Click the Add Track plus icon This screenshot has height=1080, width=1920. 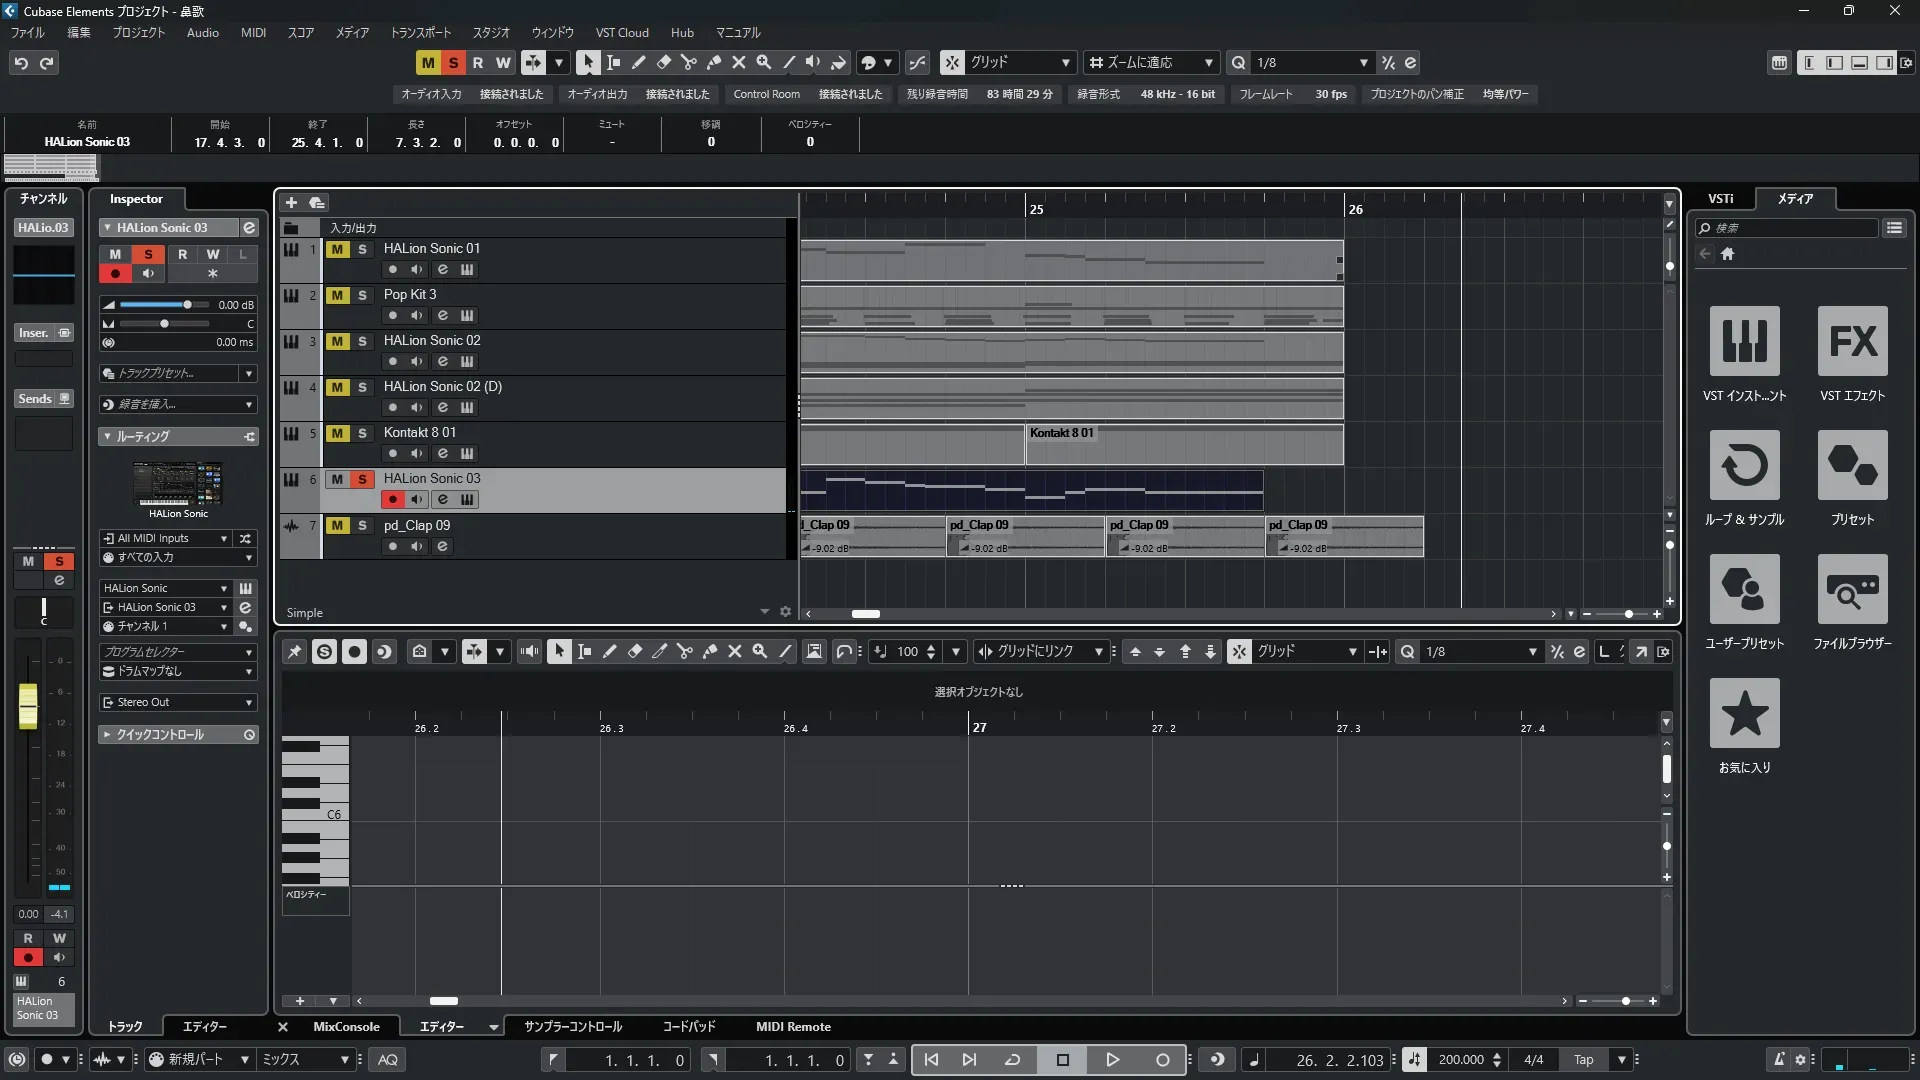click(291, 203)
